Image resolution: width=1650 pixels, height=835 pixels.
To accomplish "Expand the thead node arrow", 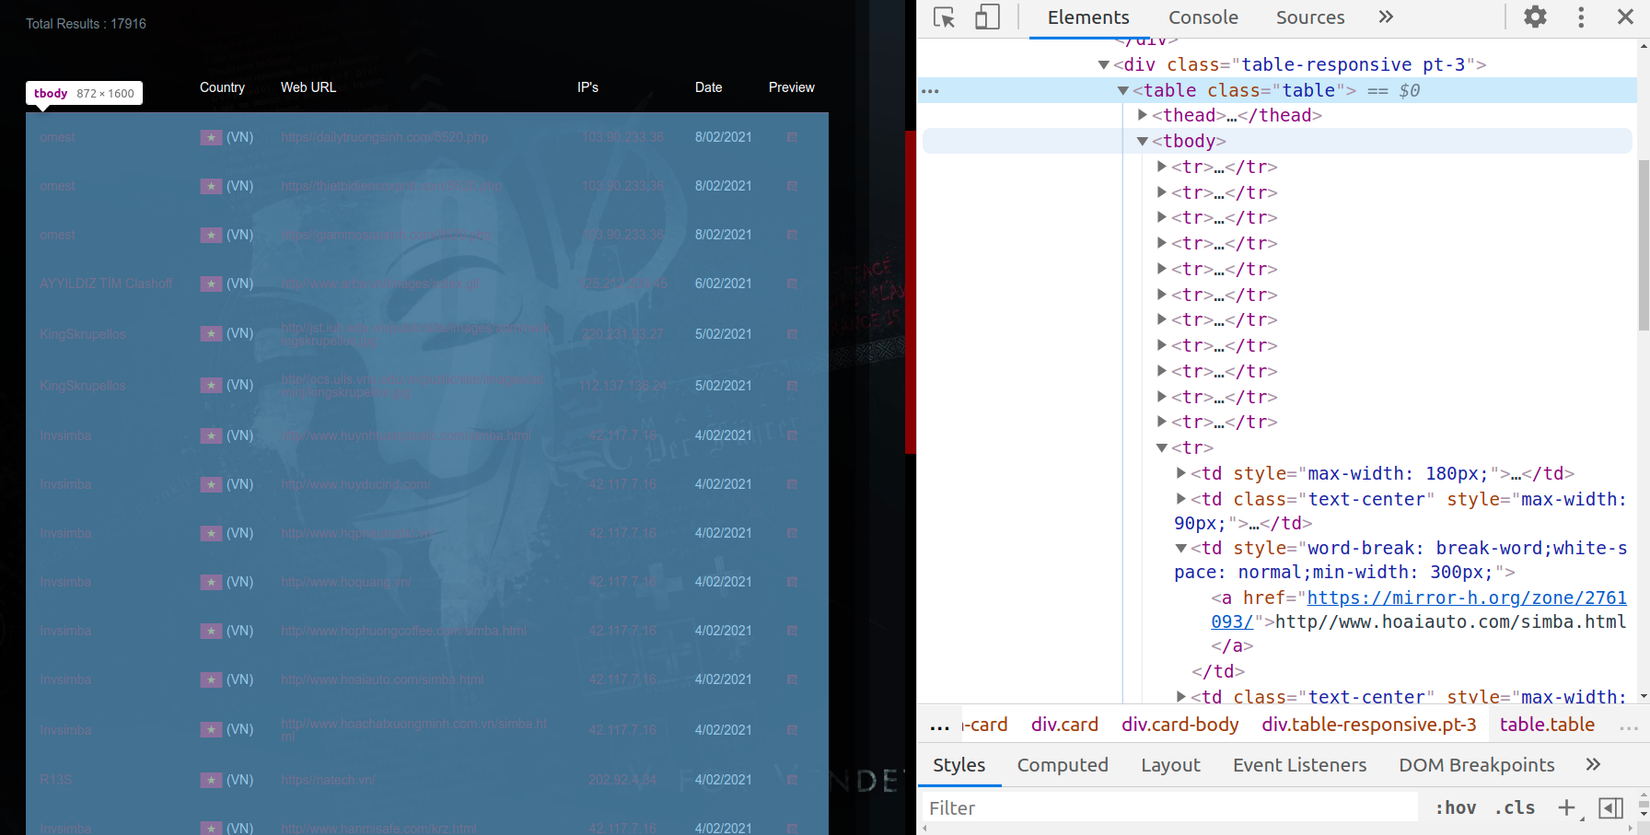I will pos(1143,116).
